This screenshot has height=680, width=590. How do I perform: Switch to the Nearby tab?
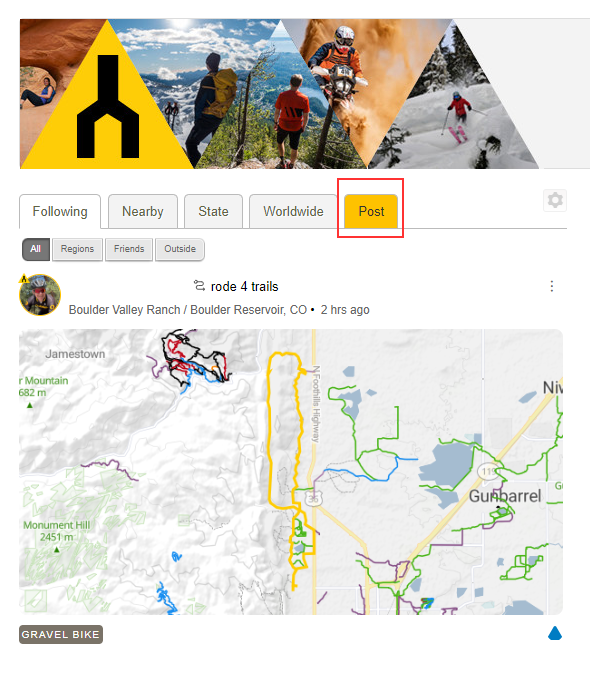click(143, 212)
